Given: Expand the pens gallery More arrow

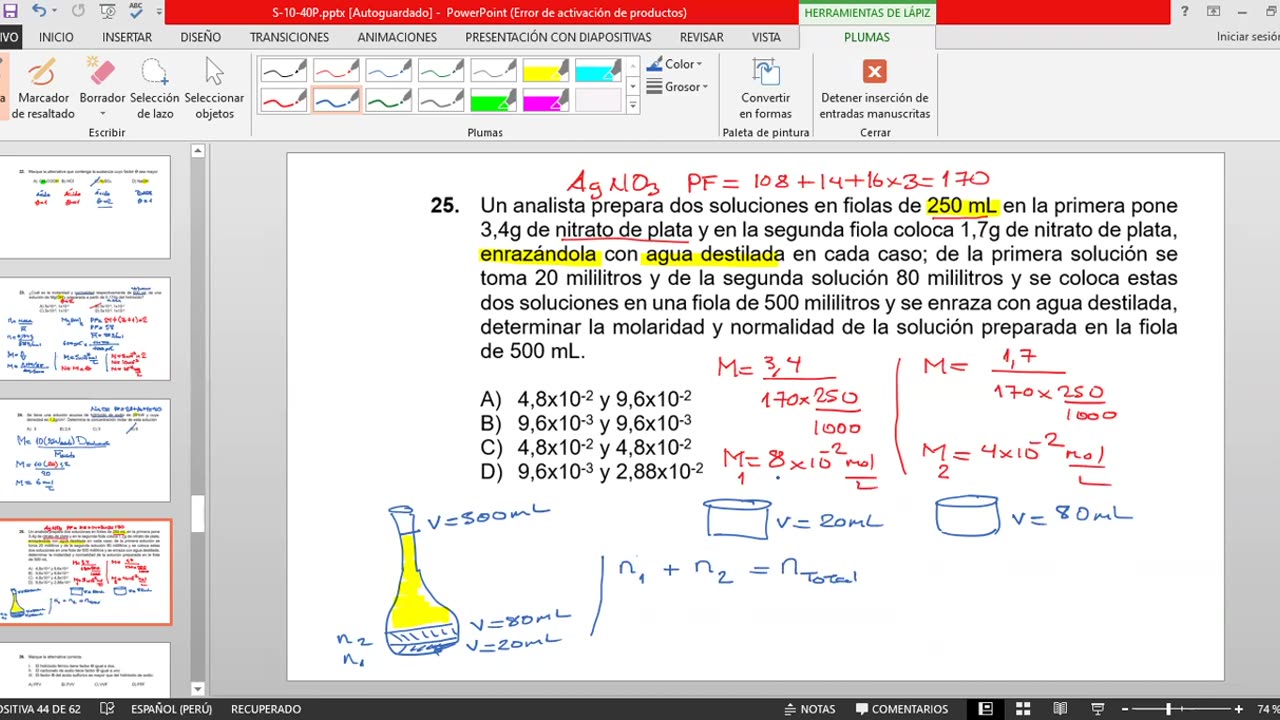Looking at the screenshot, I should (x=633, y=105).
